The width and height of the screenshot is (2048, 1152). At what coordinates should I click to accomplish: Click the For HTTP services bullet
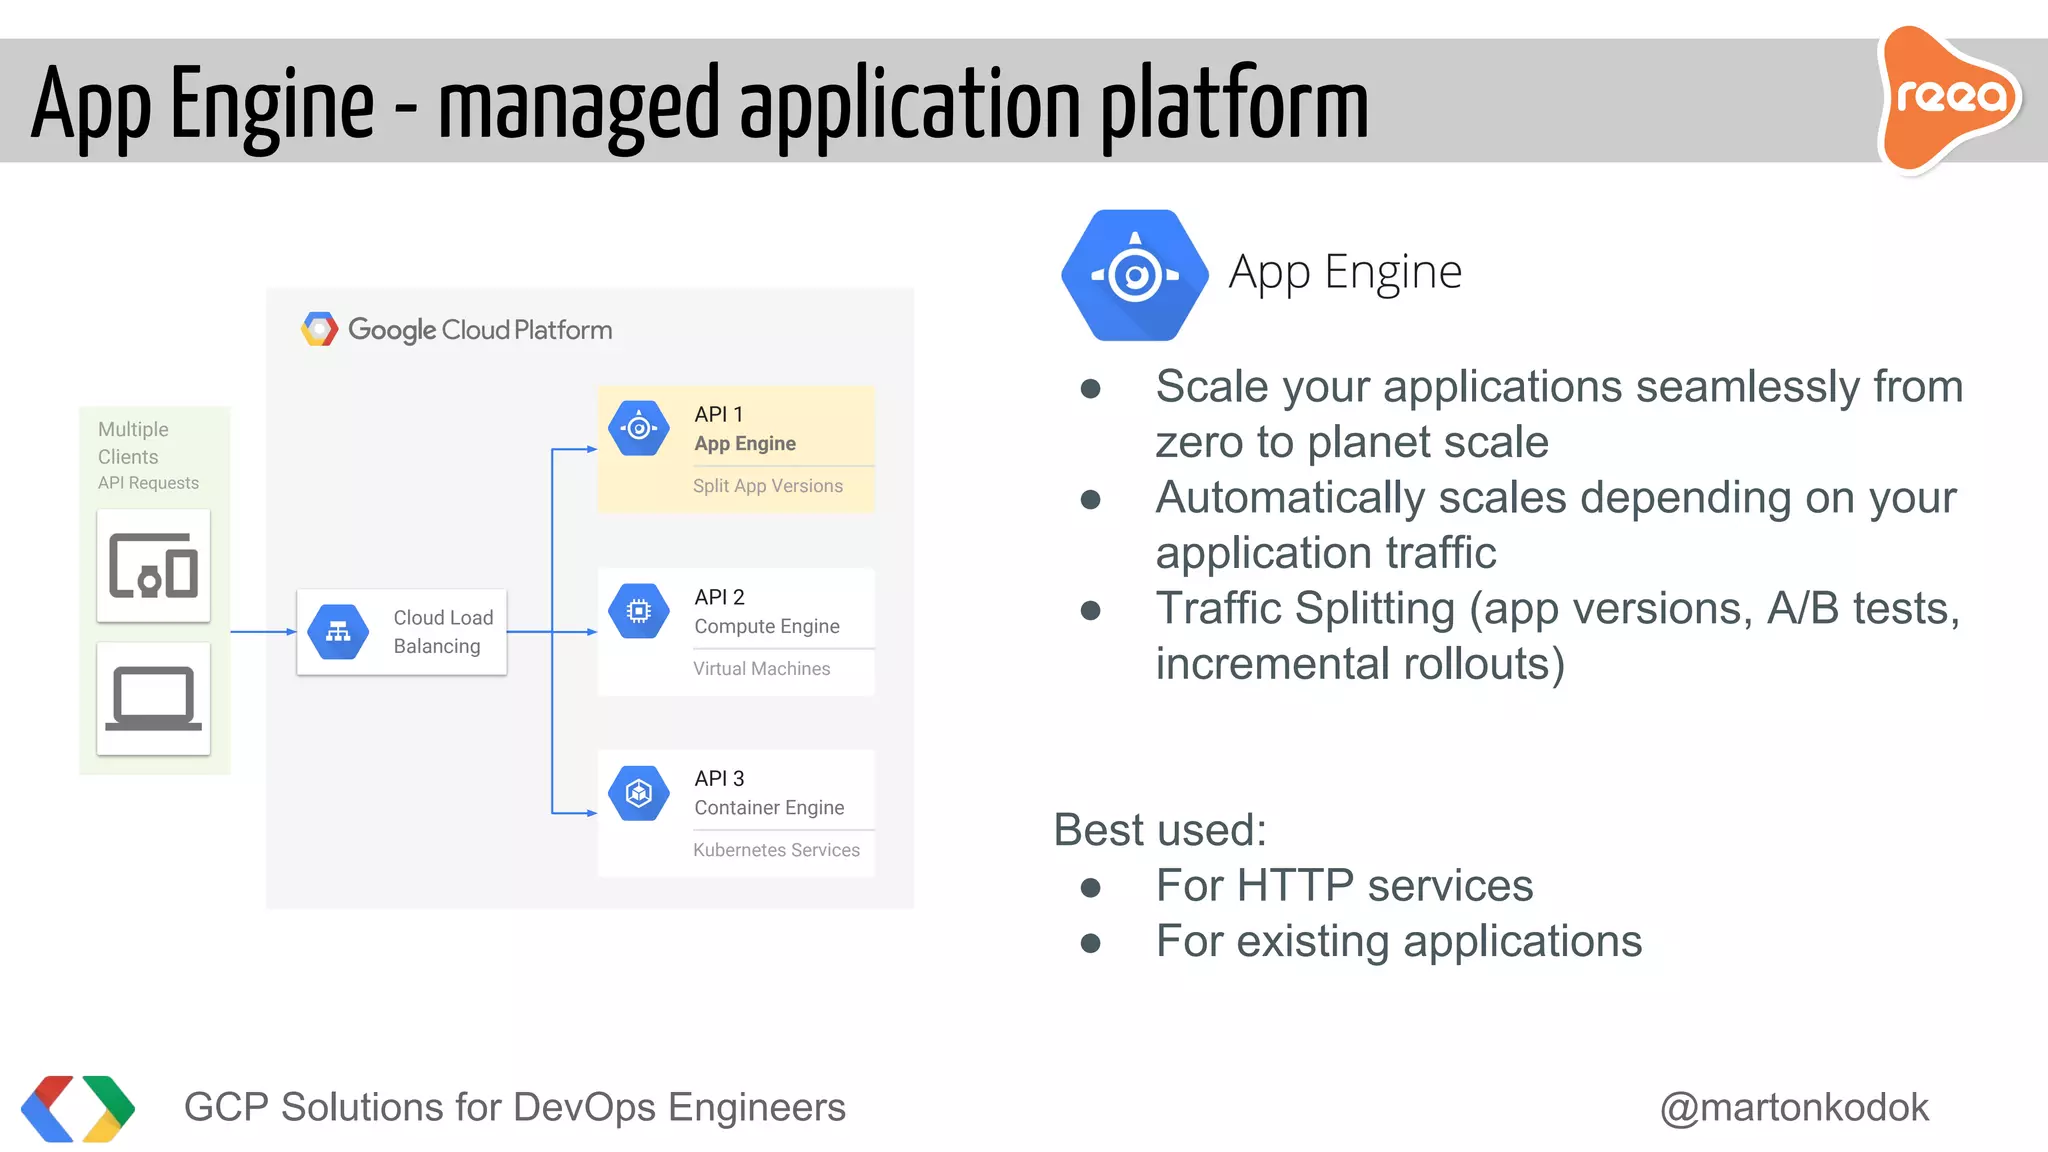pos(1343,886)
